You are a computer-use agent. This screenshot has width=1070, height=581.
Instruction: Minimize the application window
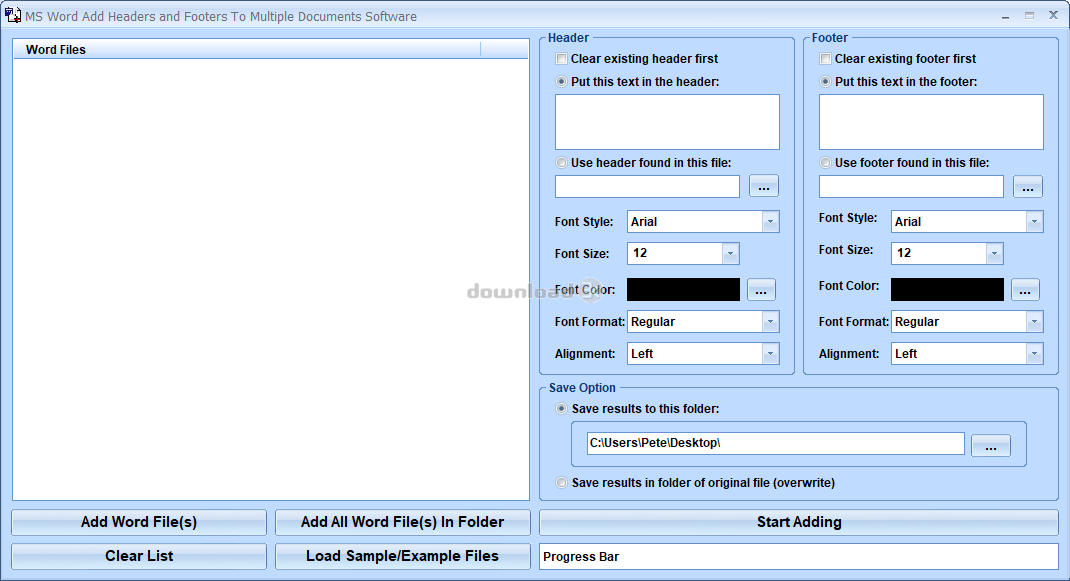[x=1005, y=16]
